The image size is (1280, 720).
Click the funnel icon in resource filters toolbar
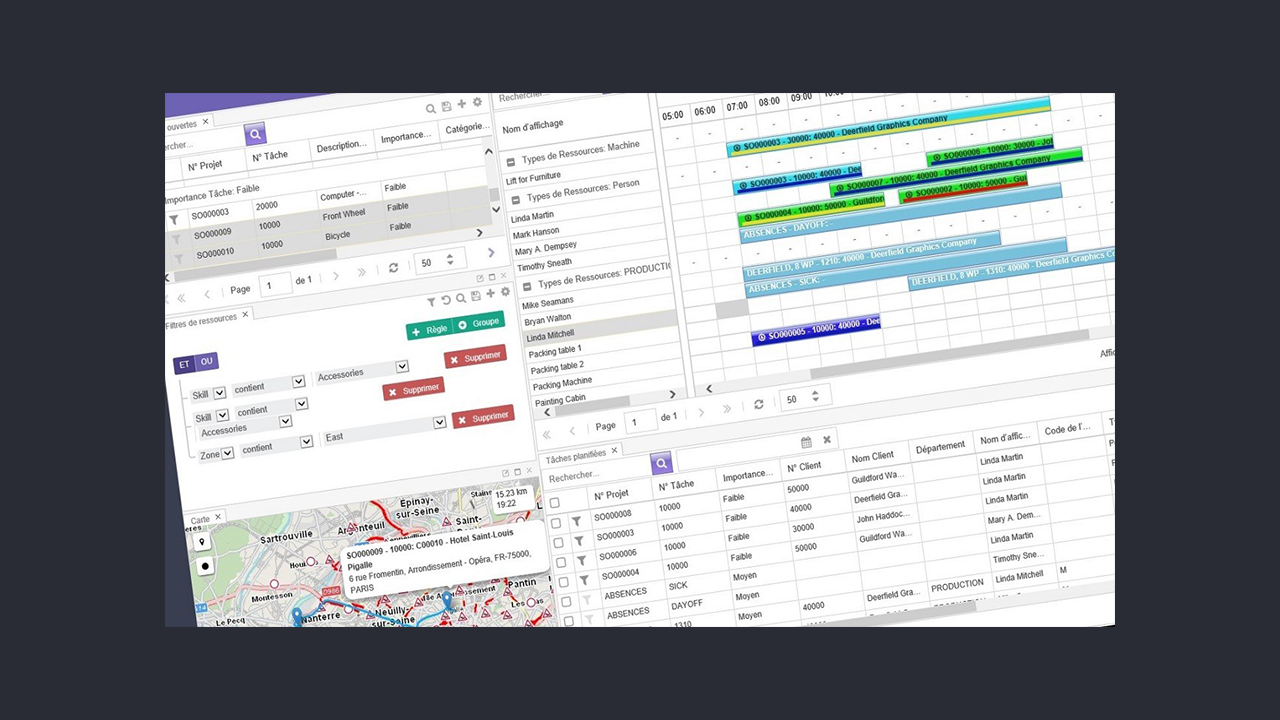pos(431,301)
